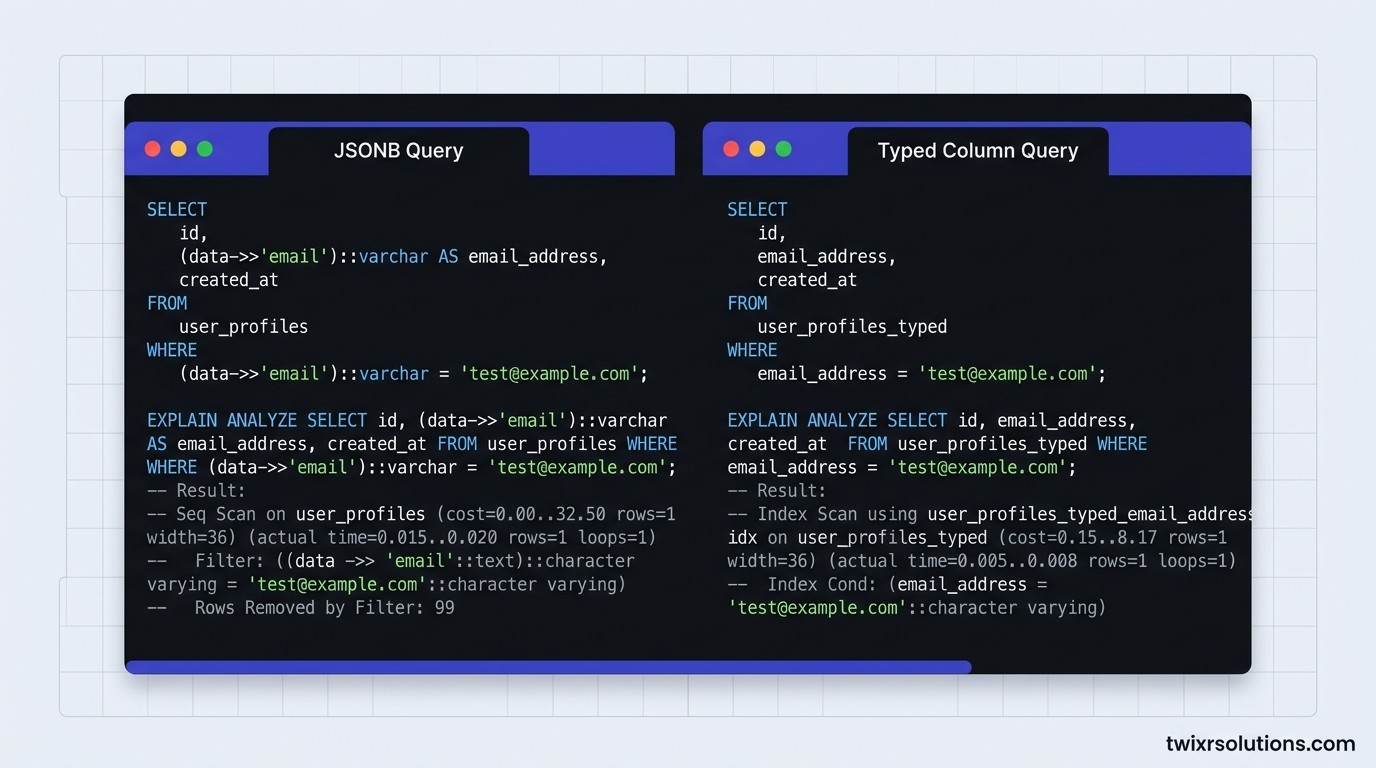Click the "-- Index Cond: (email_address =" line
The image size is (1376, 768).
click(x=887, y=584)
